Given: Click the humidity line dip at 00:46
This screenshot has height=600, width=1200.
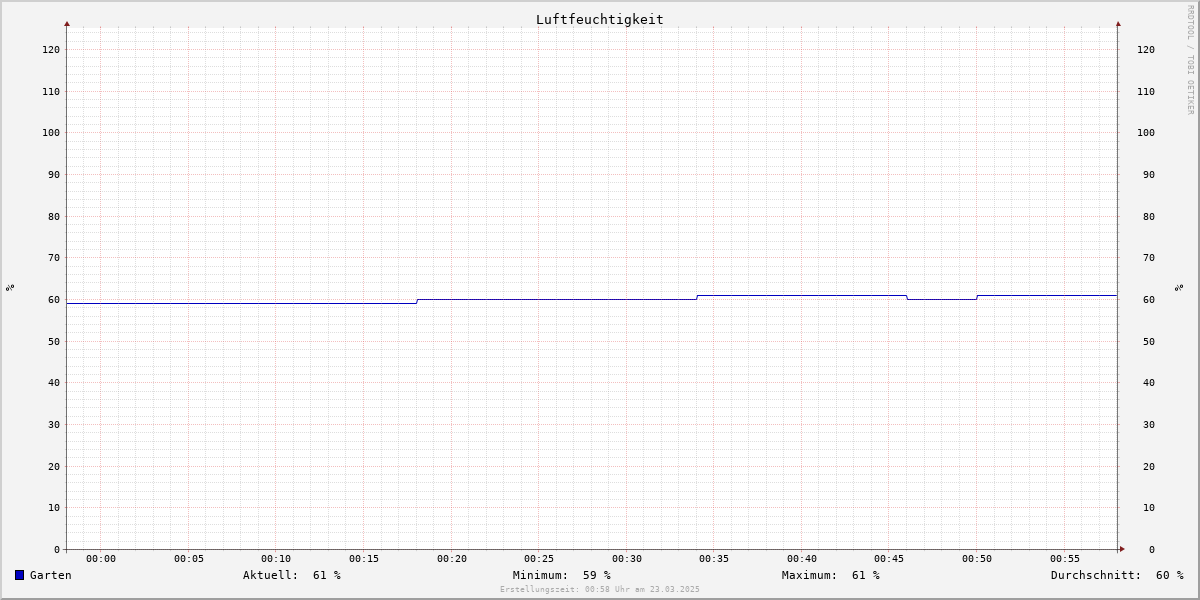Looking at the screenshot, I should (x=907, y=297).
